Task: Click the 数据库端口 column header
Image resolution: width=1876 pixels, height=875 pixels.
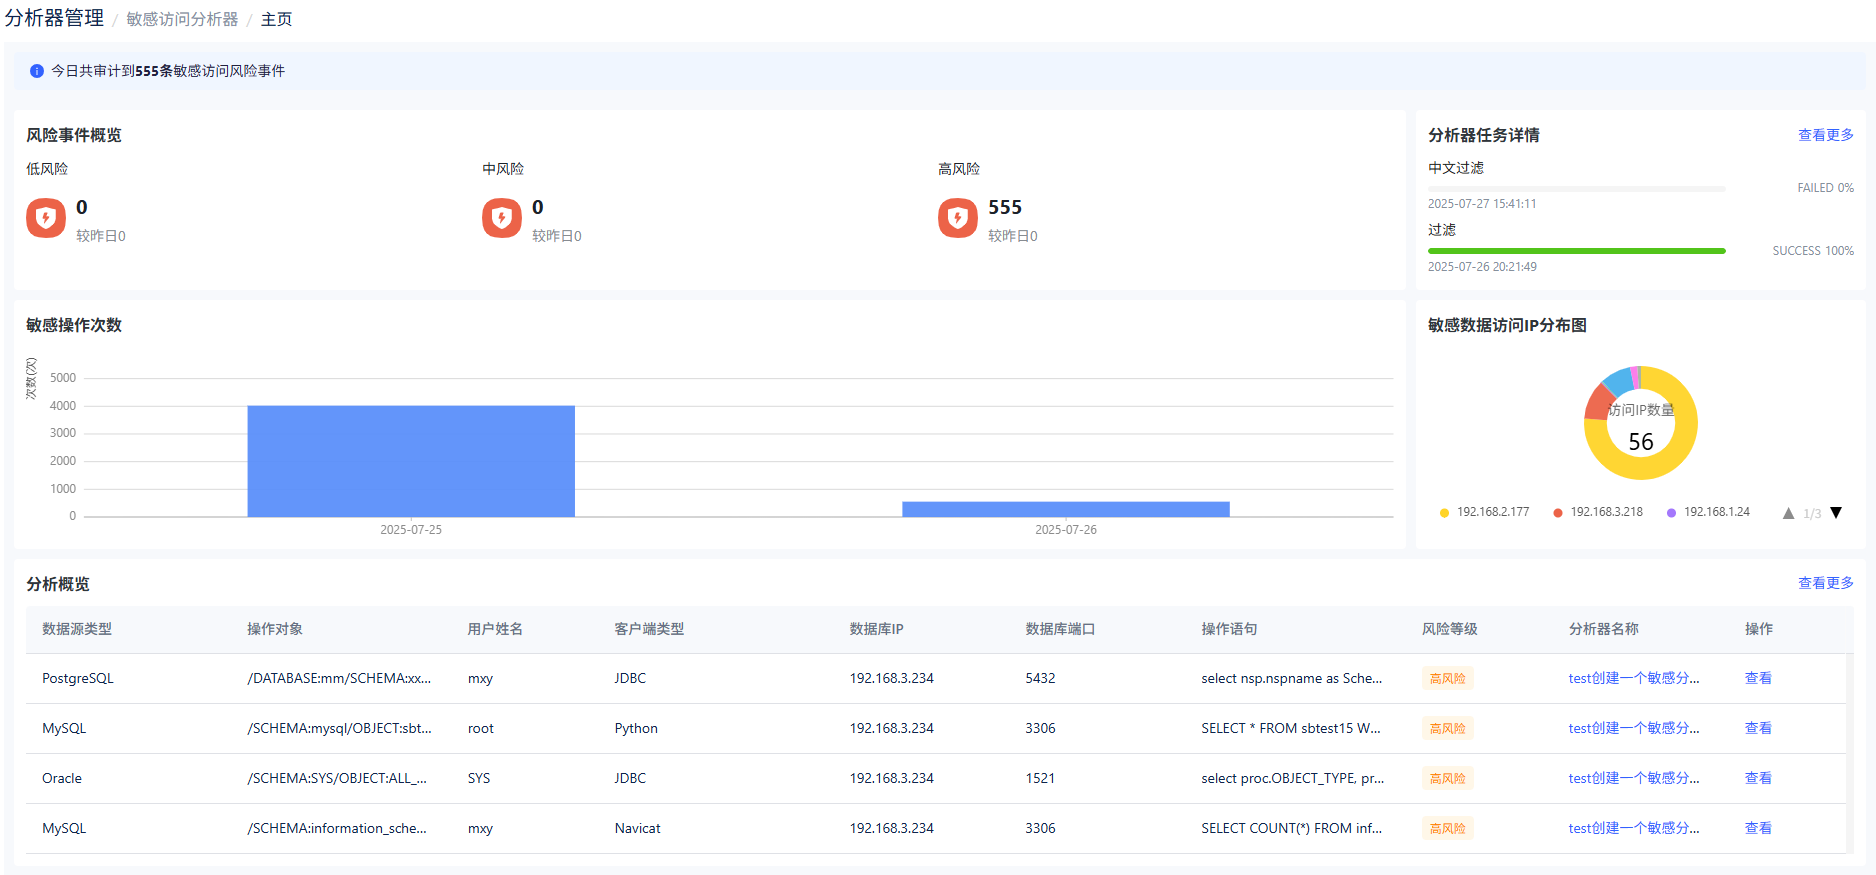Action: pos(1060,629)
